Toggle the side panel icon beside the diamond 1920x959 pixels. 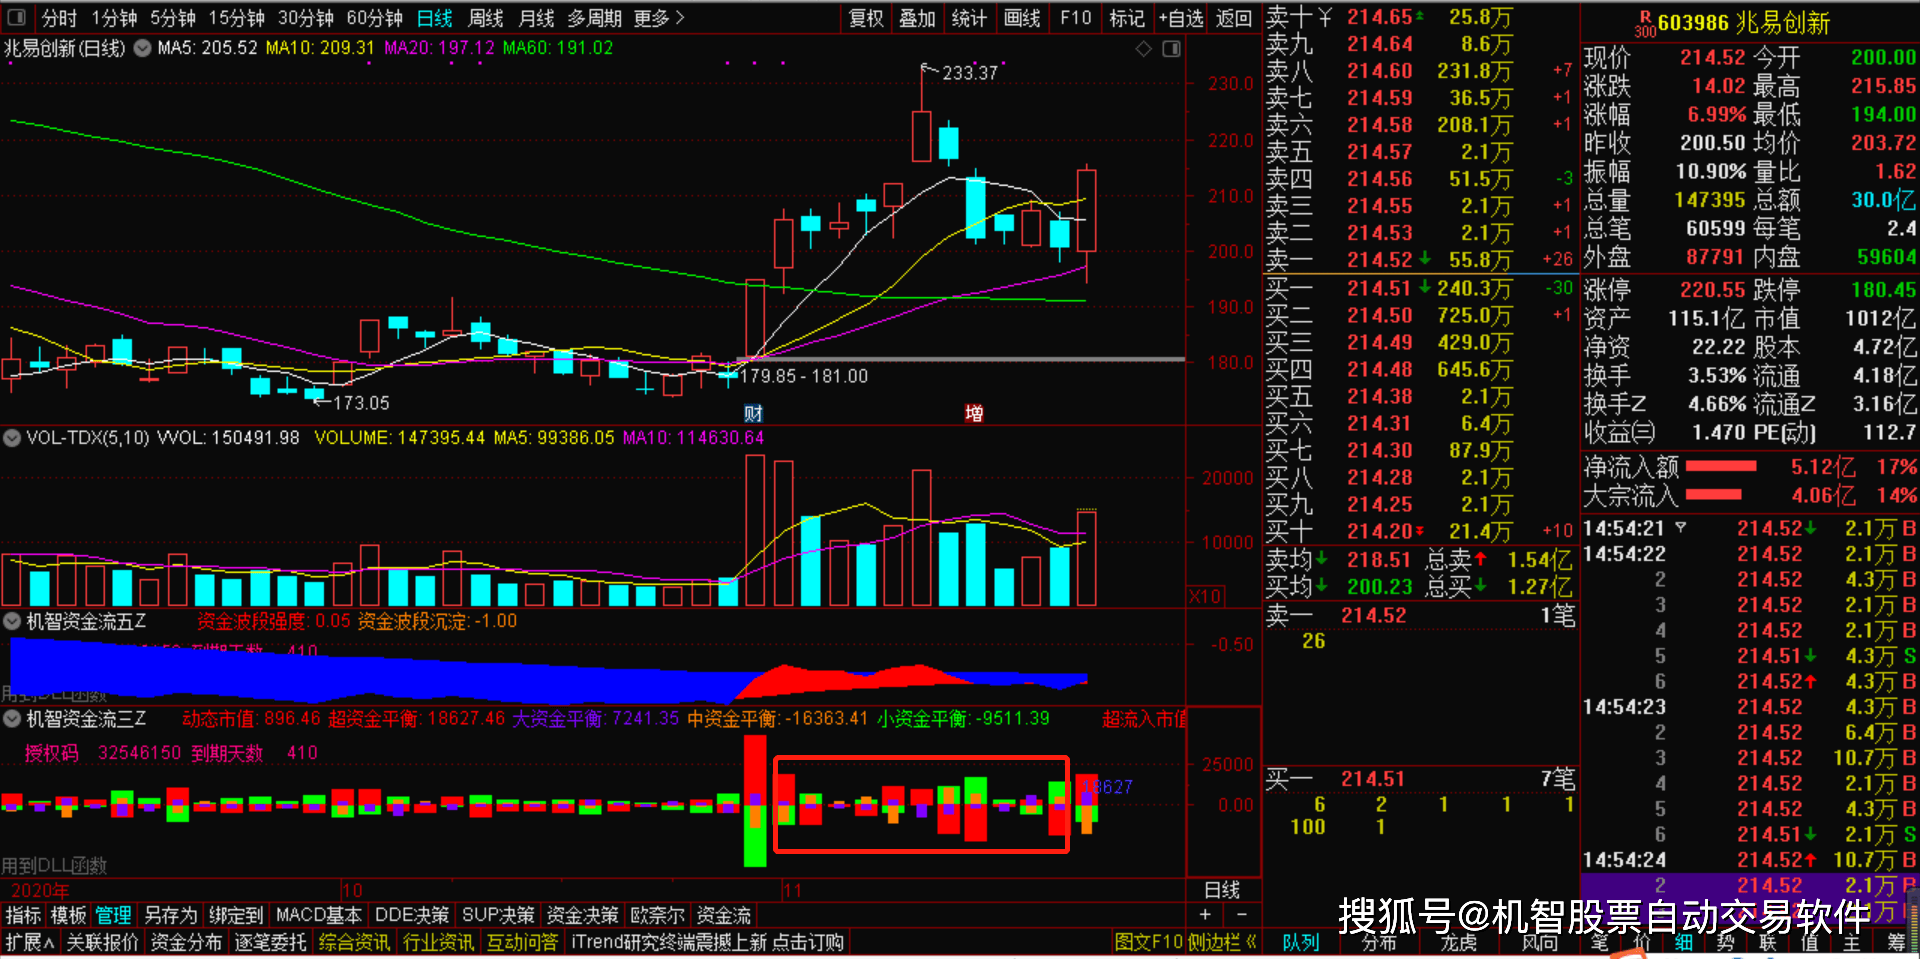[x=1171, y=48]
